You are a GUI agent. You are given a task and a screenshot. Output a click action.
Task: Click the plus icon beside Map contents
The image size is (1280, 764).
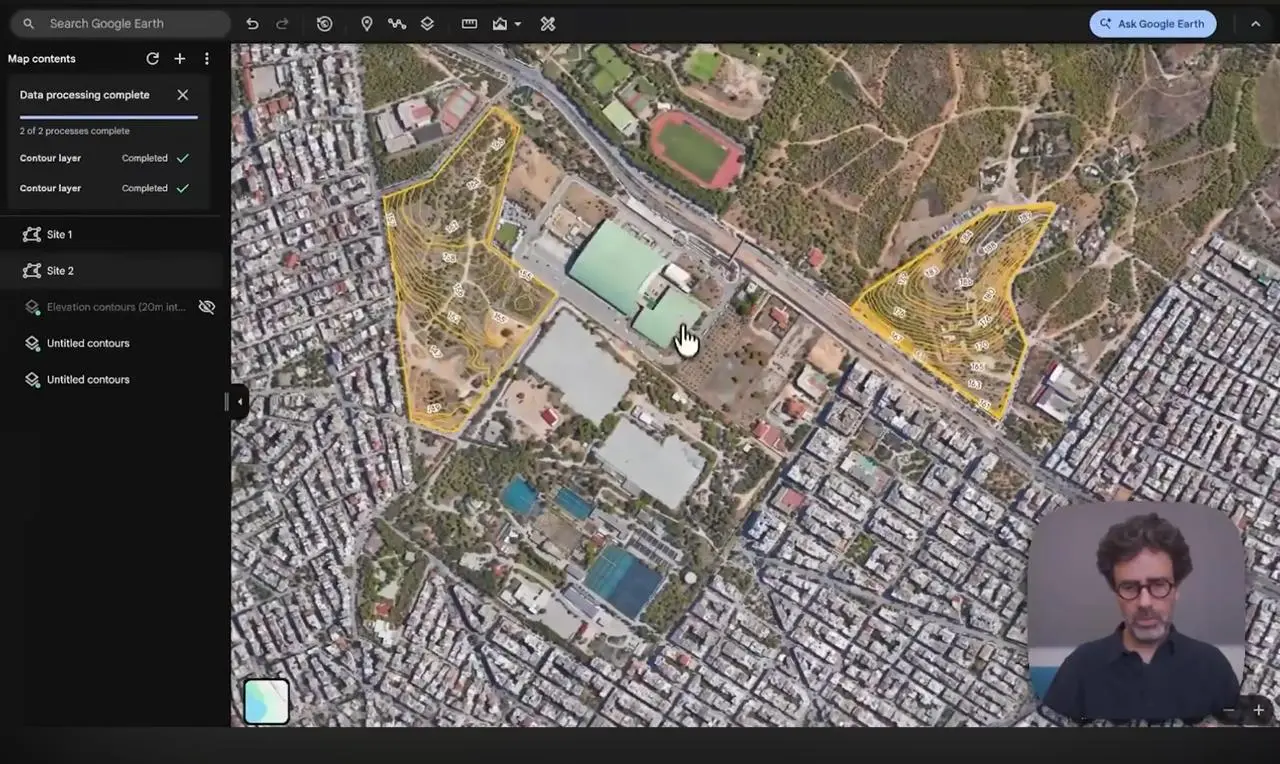tap(180, 59)
